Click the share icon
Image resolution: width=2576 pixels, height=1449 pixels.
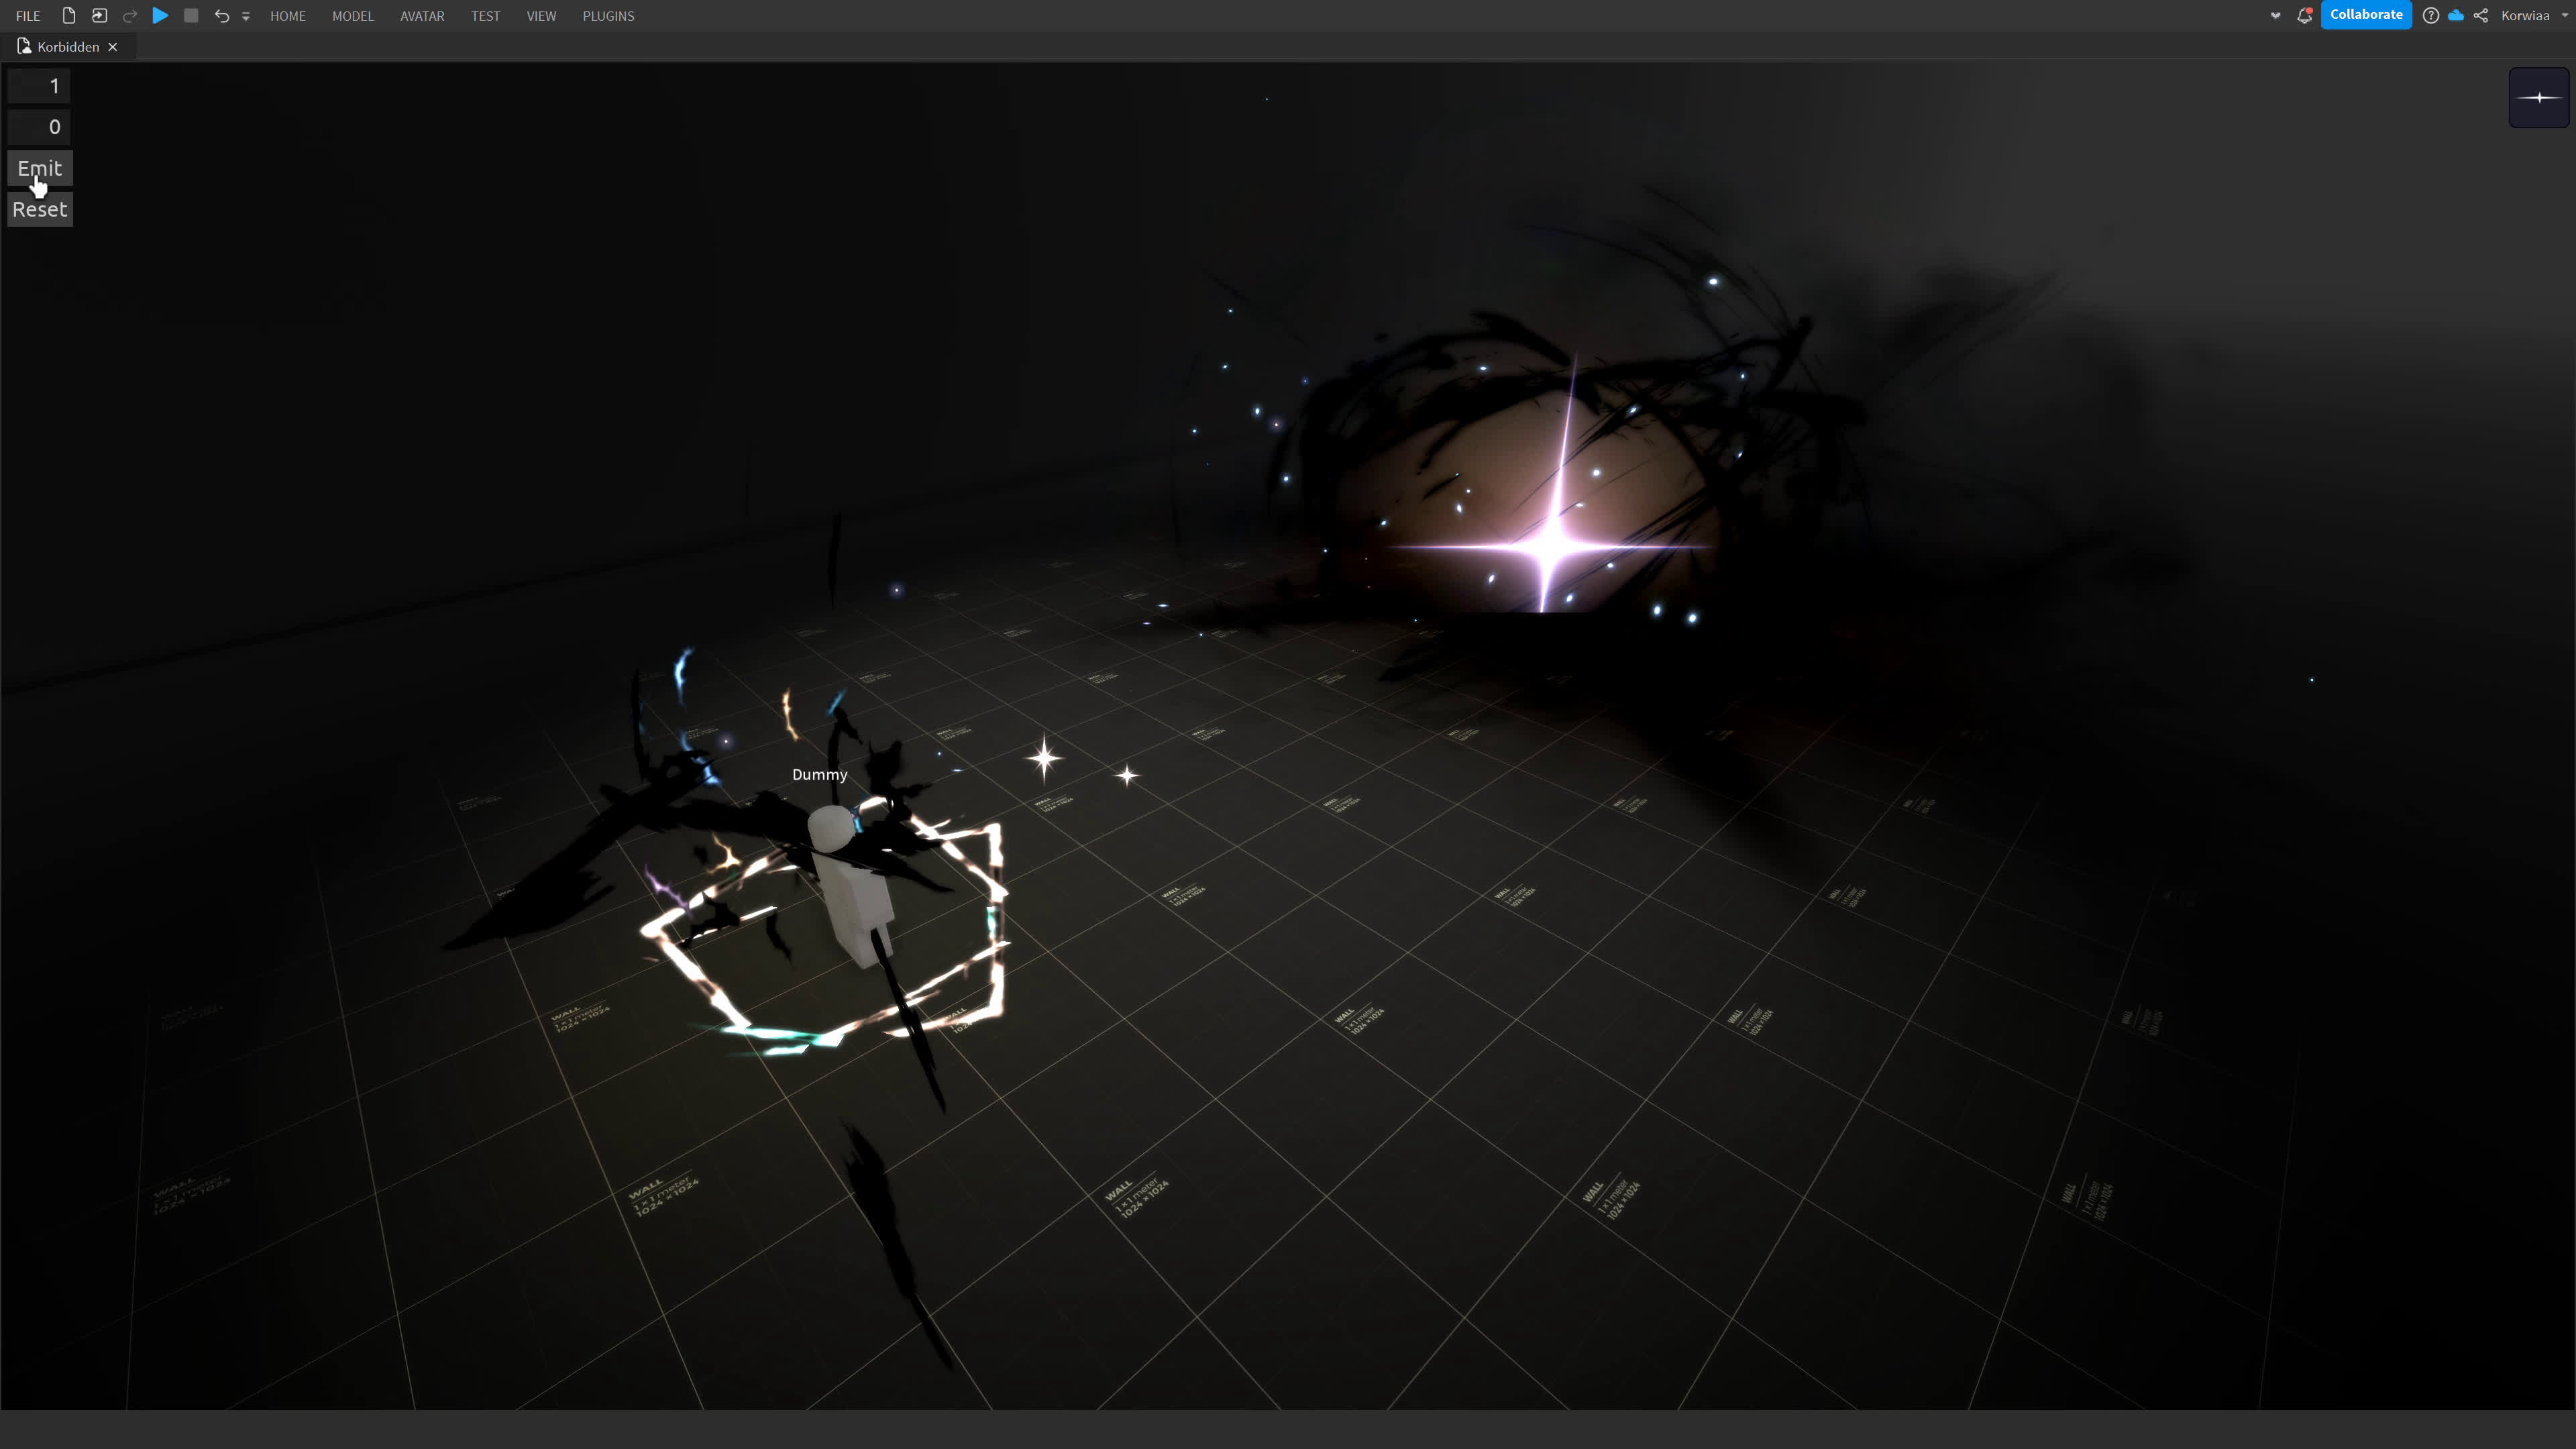(x=2481, y=15)
